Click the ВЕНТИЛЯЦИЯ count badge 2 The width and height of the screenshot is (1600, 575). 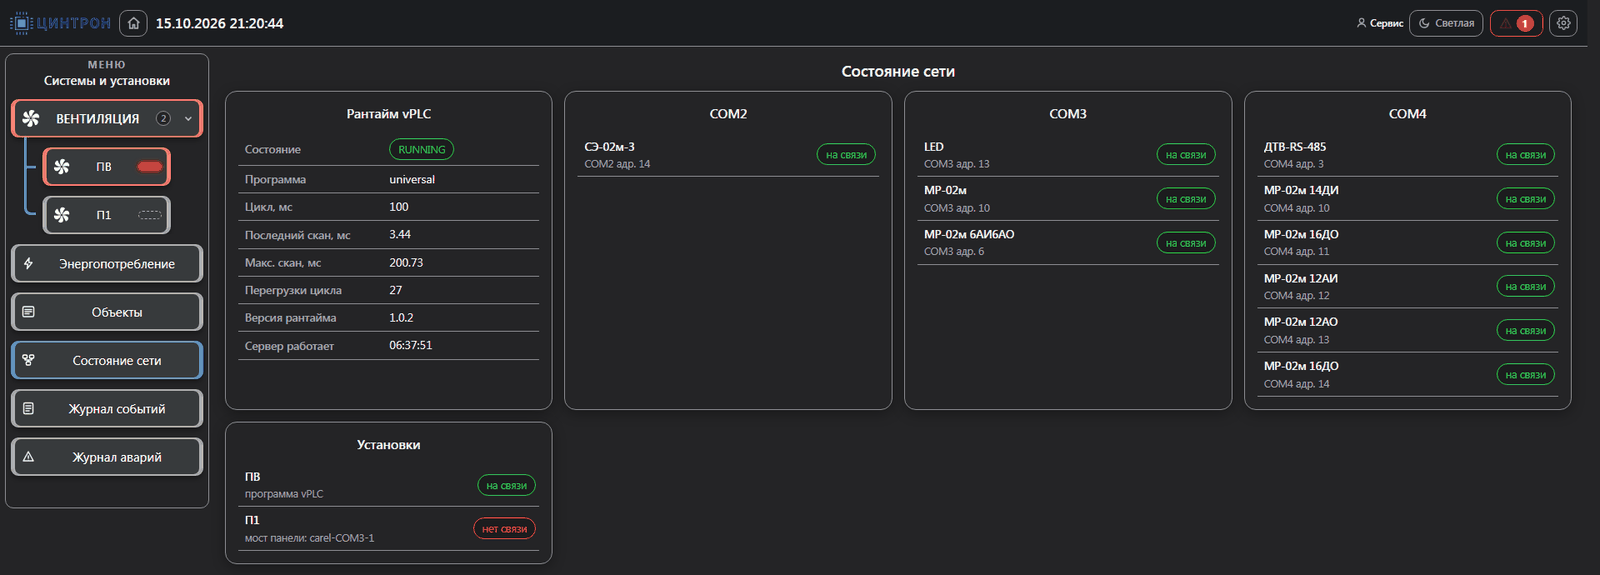(163, 118)
